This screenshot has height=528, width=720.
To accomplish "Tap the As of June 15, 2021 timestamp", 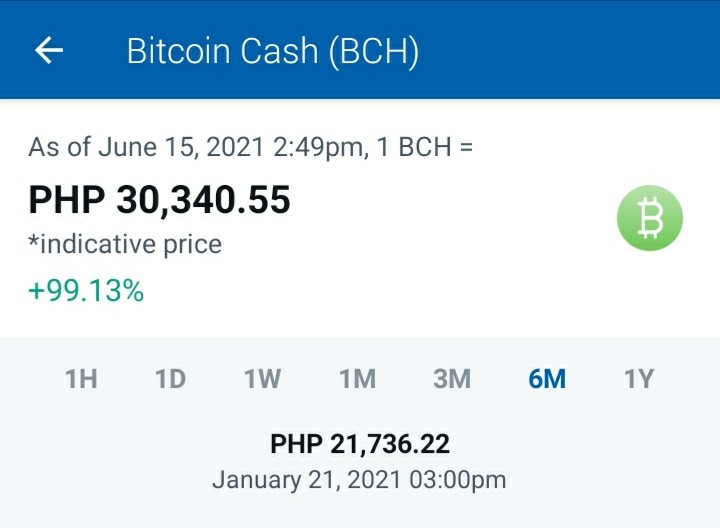I will pos(199,147).
